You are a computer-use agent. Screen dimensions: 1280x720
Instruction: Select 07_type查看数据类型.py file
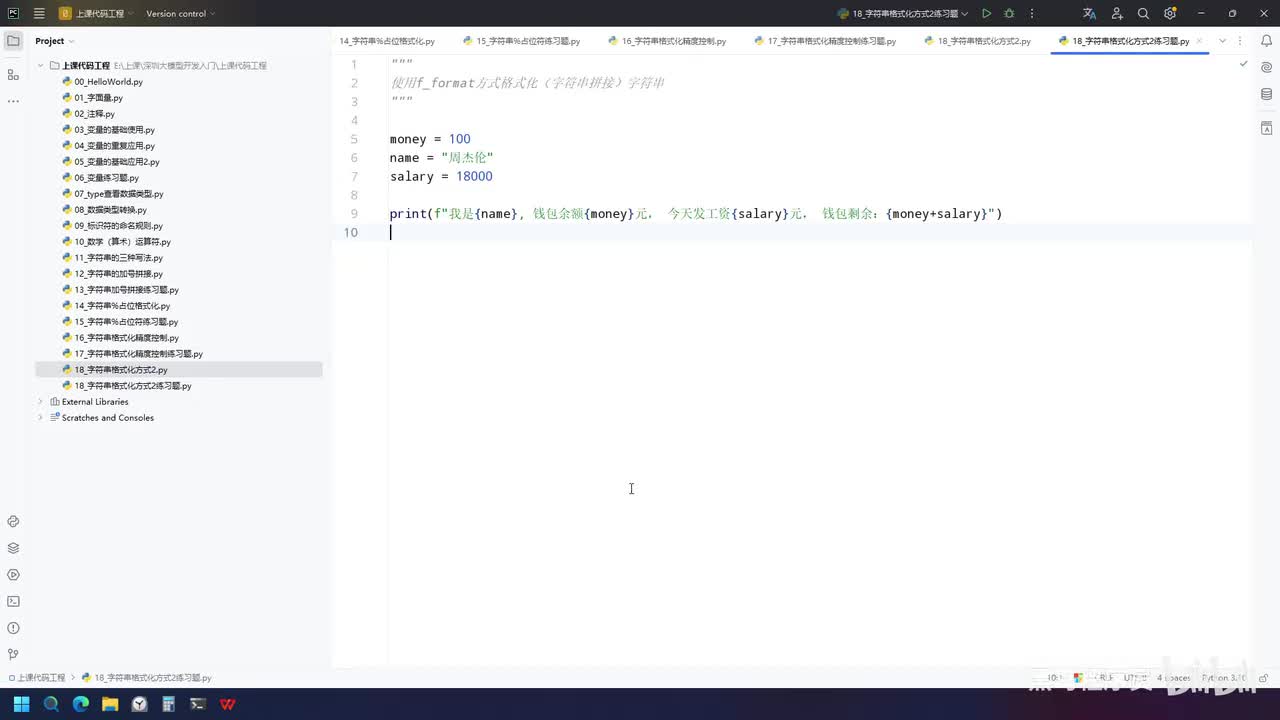point(118,194)
